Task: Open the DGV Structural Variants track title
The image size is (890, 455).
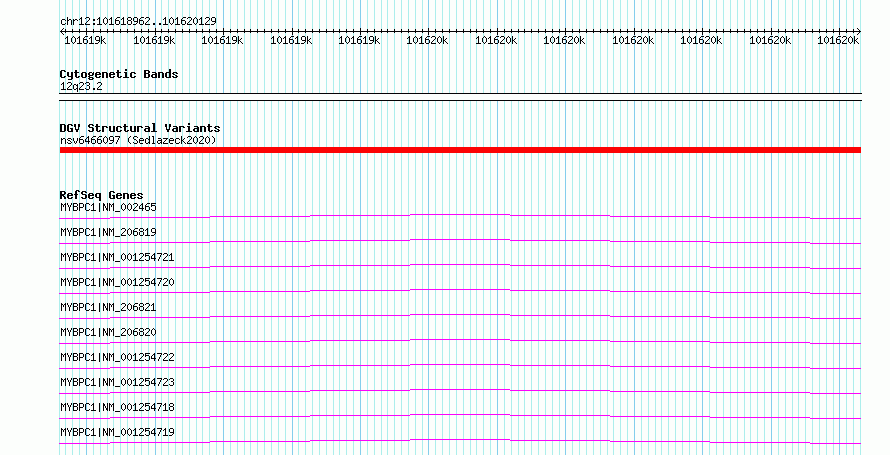Action: [x=140, y=128]
